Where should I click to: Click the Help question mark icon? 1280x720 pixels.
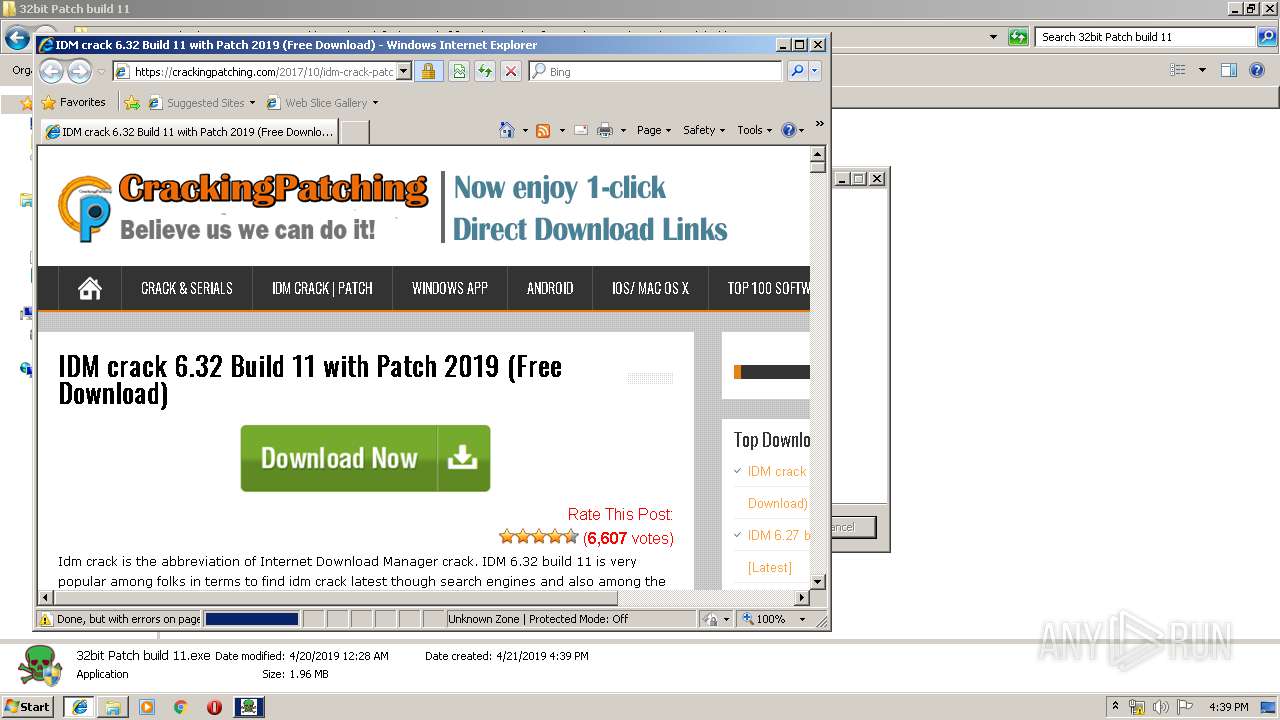pyautogui.click(x=788, y=130)
